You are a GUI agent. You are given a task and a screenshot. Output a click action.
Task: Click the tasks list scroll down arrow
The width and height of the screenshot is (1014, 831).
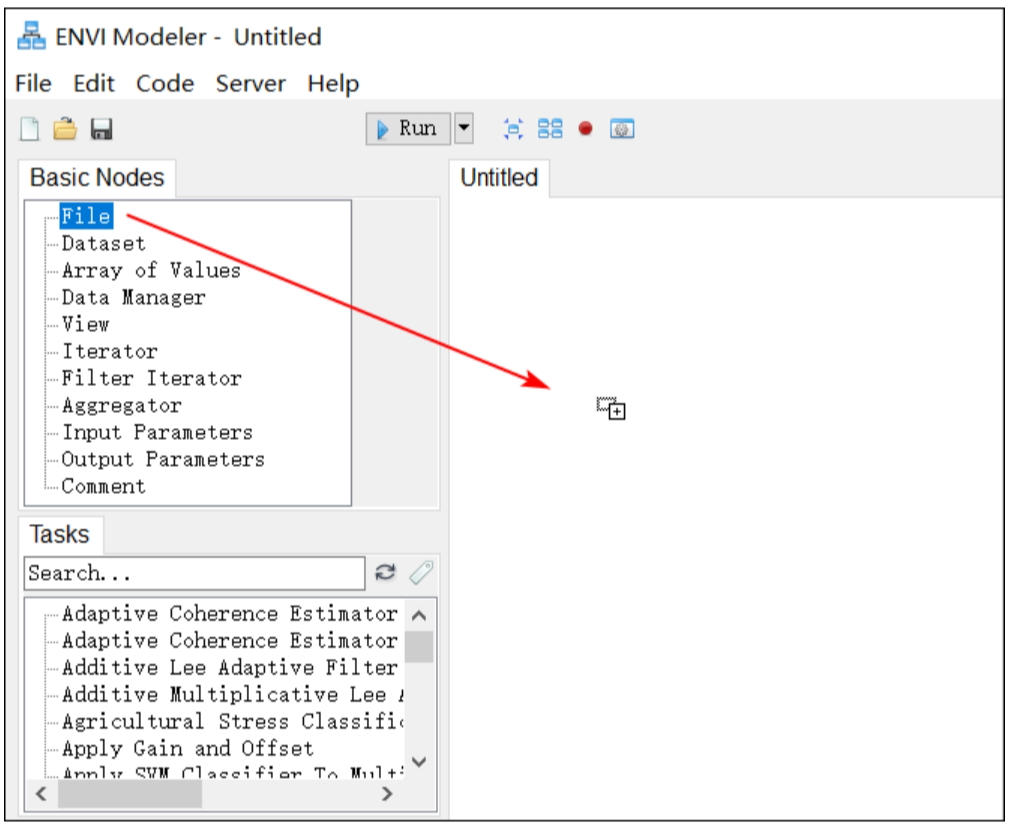tap(419, 762)
